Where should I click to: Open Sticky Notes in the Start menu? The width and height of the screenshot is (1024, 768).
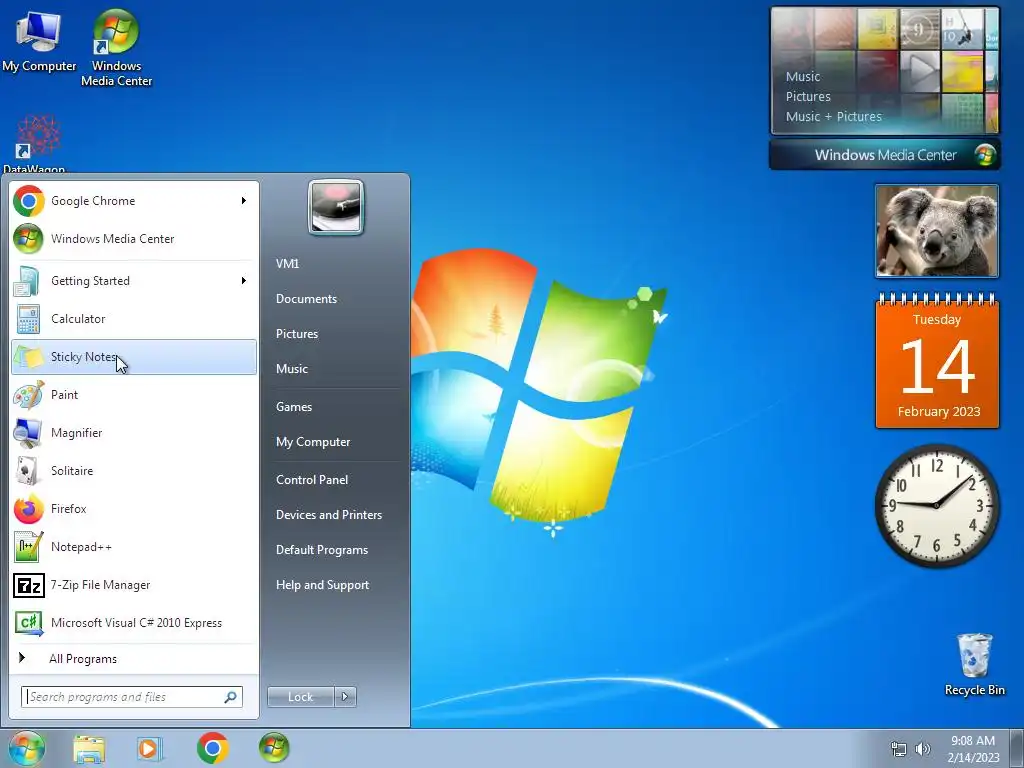pos(134,357)
